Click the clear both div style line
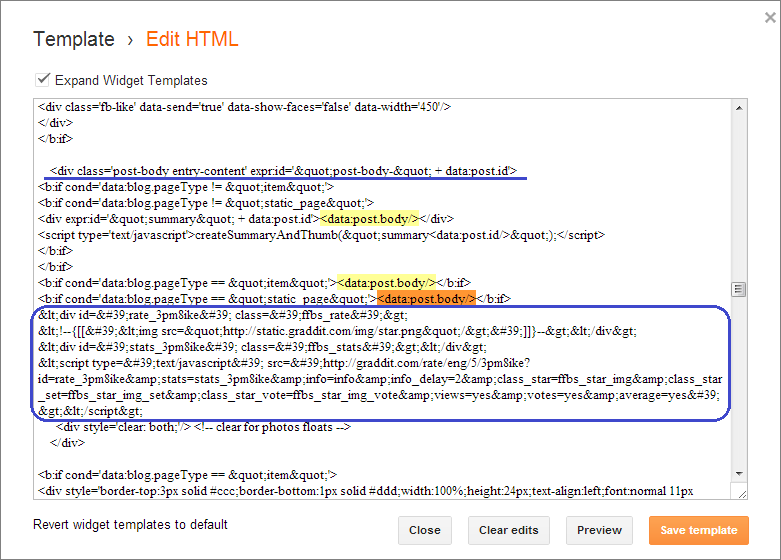The image size is (781, 560). 203,427
